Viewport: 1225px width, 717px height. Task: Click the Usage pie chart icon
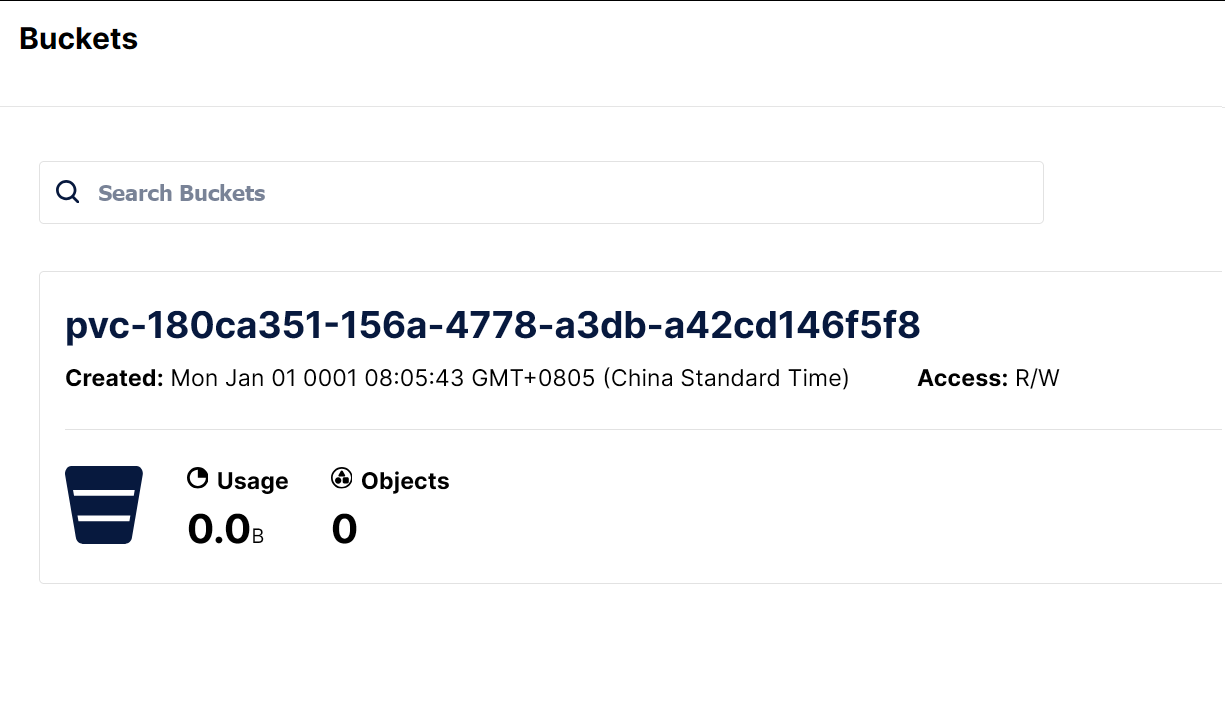198,479
